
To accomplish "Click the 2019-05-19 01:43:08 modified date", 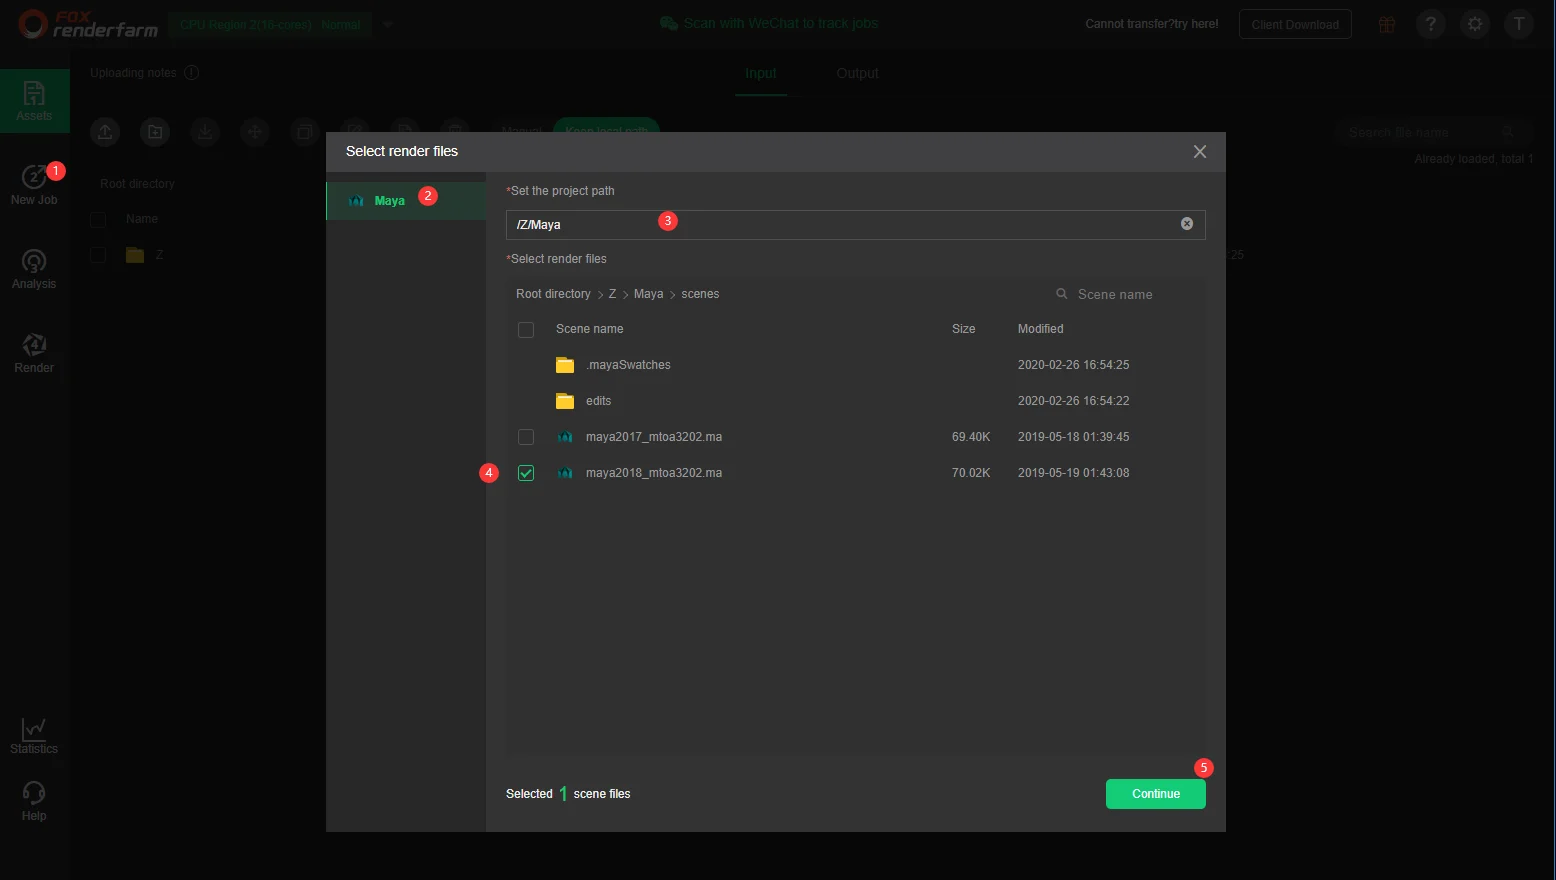I will pos(1074,473).
